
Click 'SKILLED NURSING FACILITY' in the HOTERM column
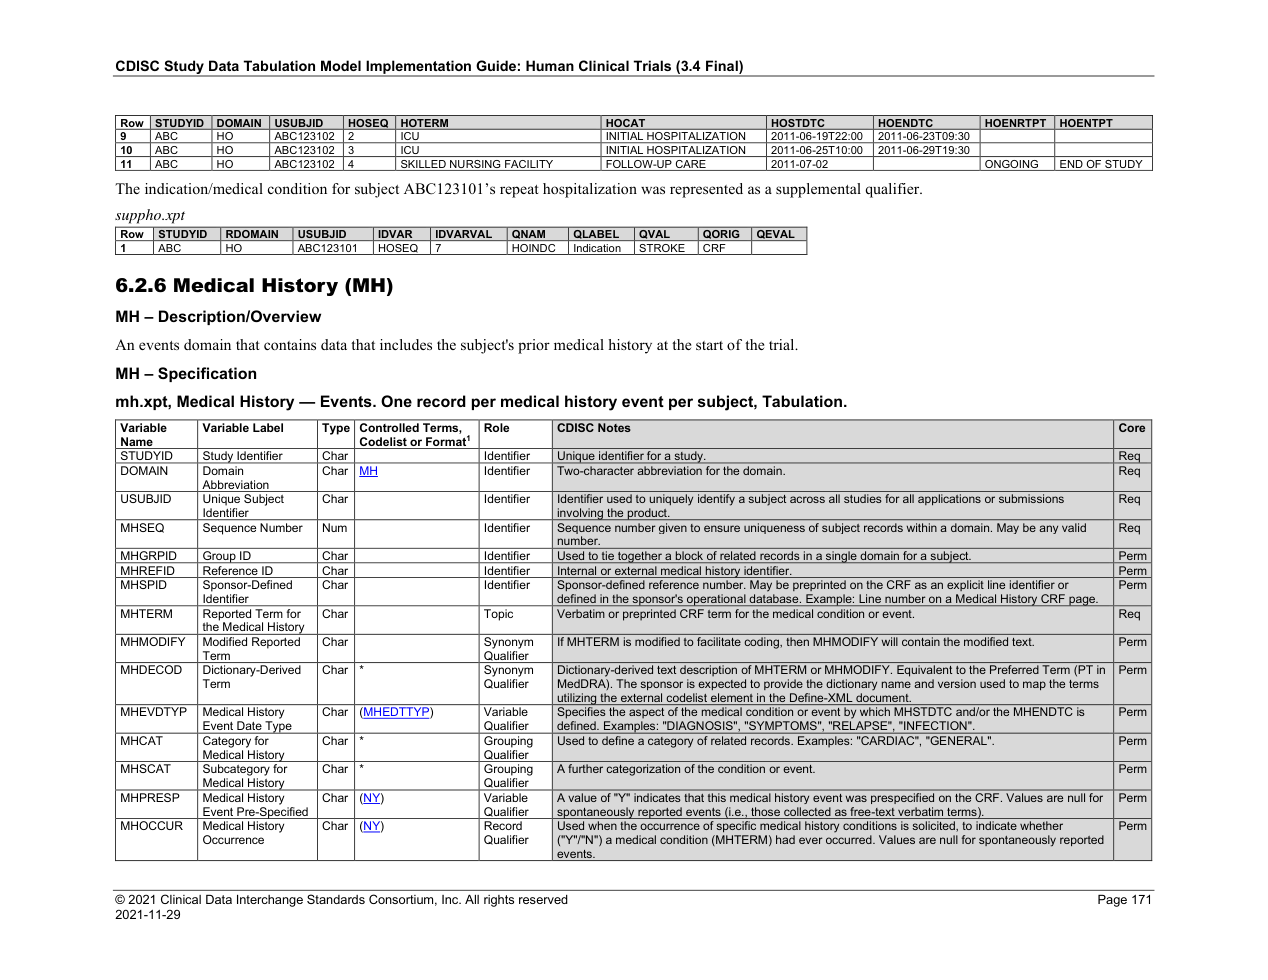click(x=476, y=164)
